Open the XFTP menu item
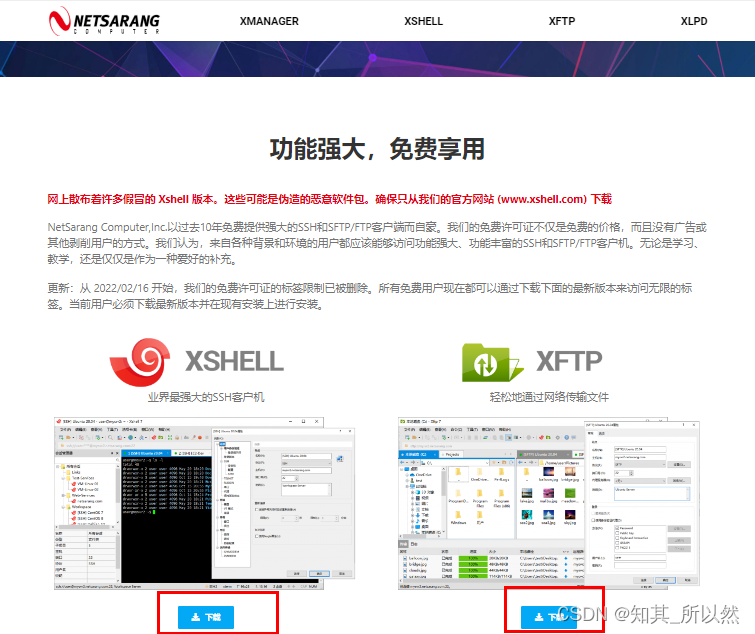The width and height of the screenshot is (755, 634). click(x=562, y=21)
